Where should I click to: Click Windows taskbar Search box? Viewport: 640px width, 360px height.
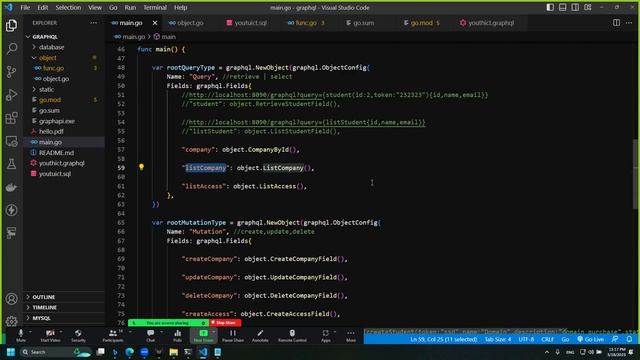click(55, 352)
